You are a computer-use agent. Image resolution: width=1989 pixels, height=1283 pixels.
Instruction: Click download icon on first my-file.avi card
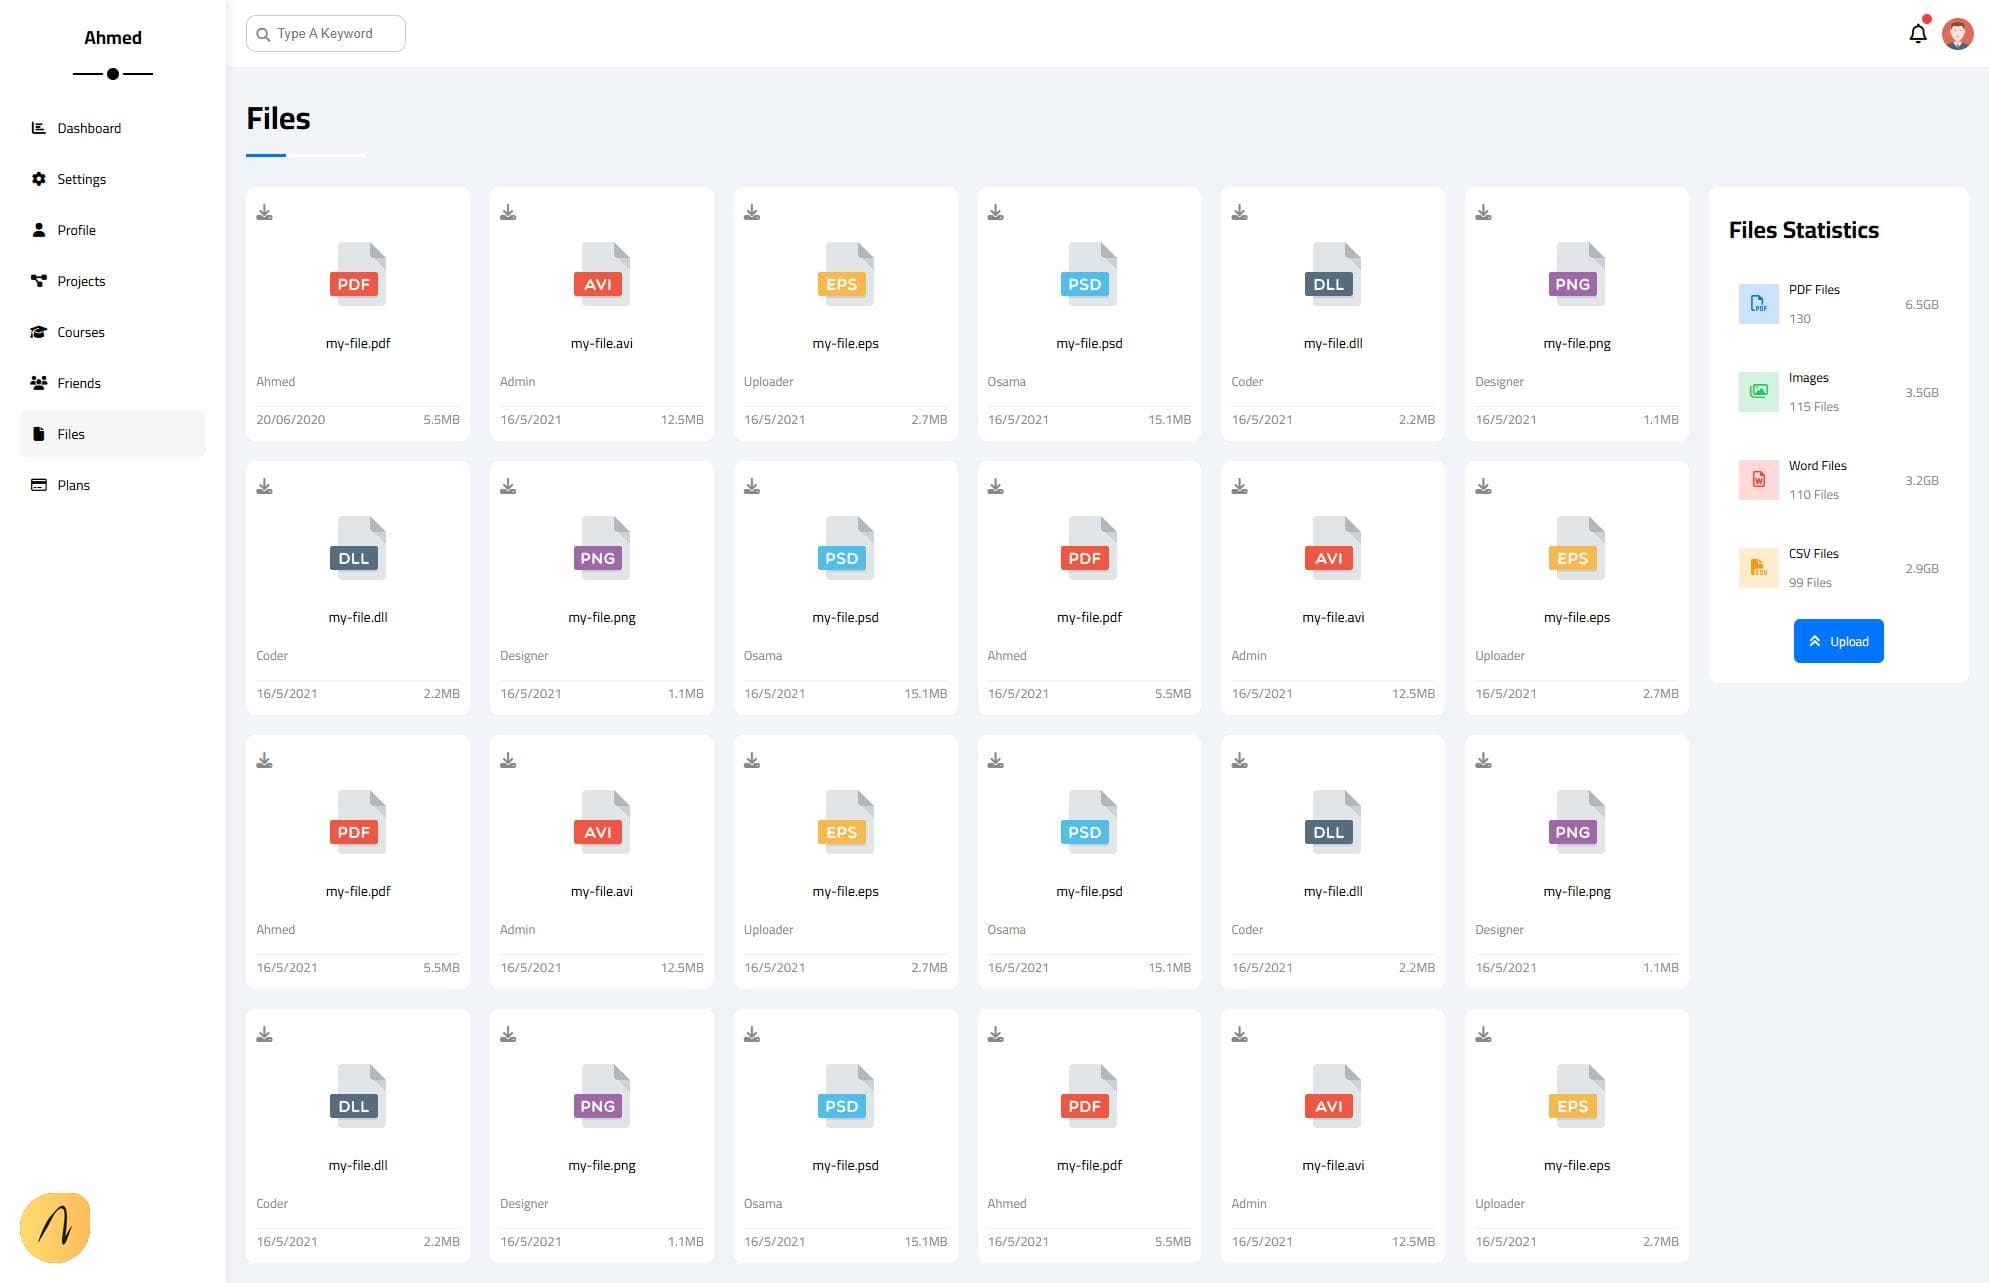508,212
